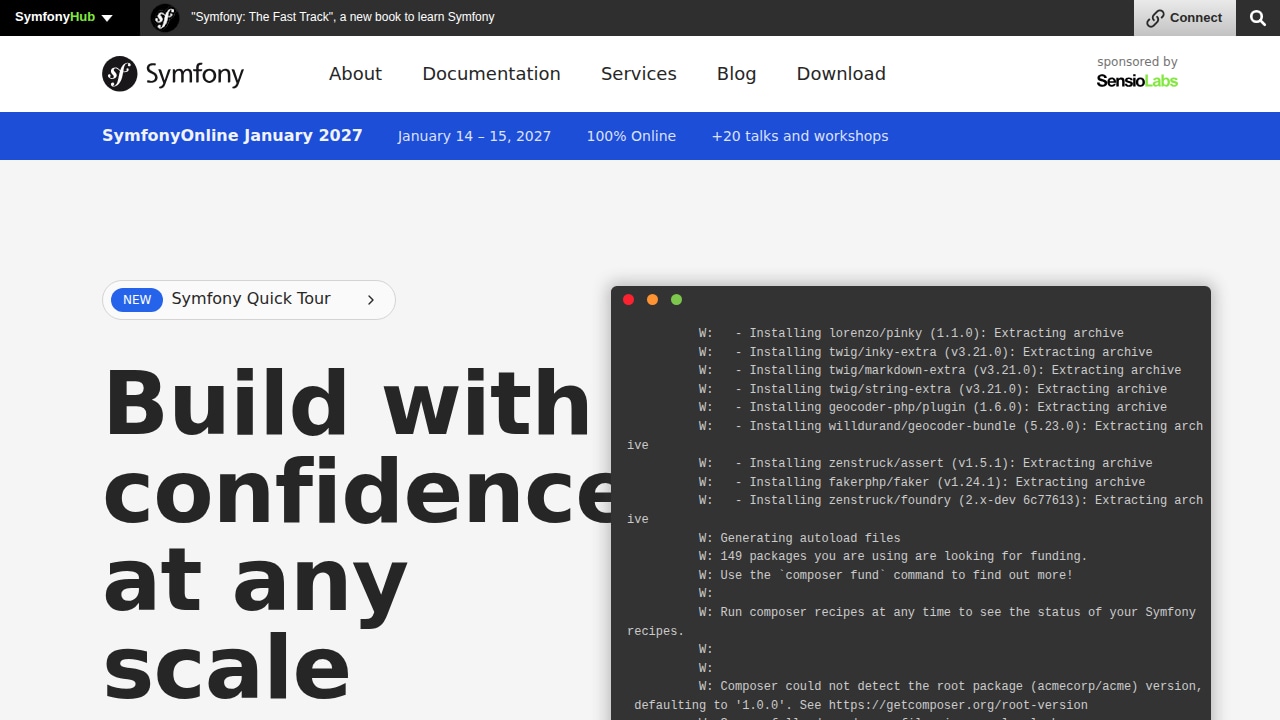Open the Fast Track book announcement link
The image size is (1280, 720).
coord(343,17)
